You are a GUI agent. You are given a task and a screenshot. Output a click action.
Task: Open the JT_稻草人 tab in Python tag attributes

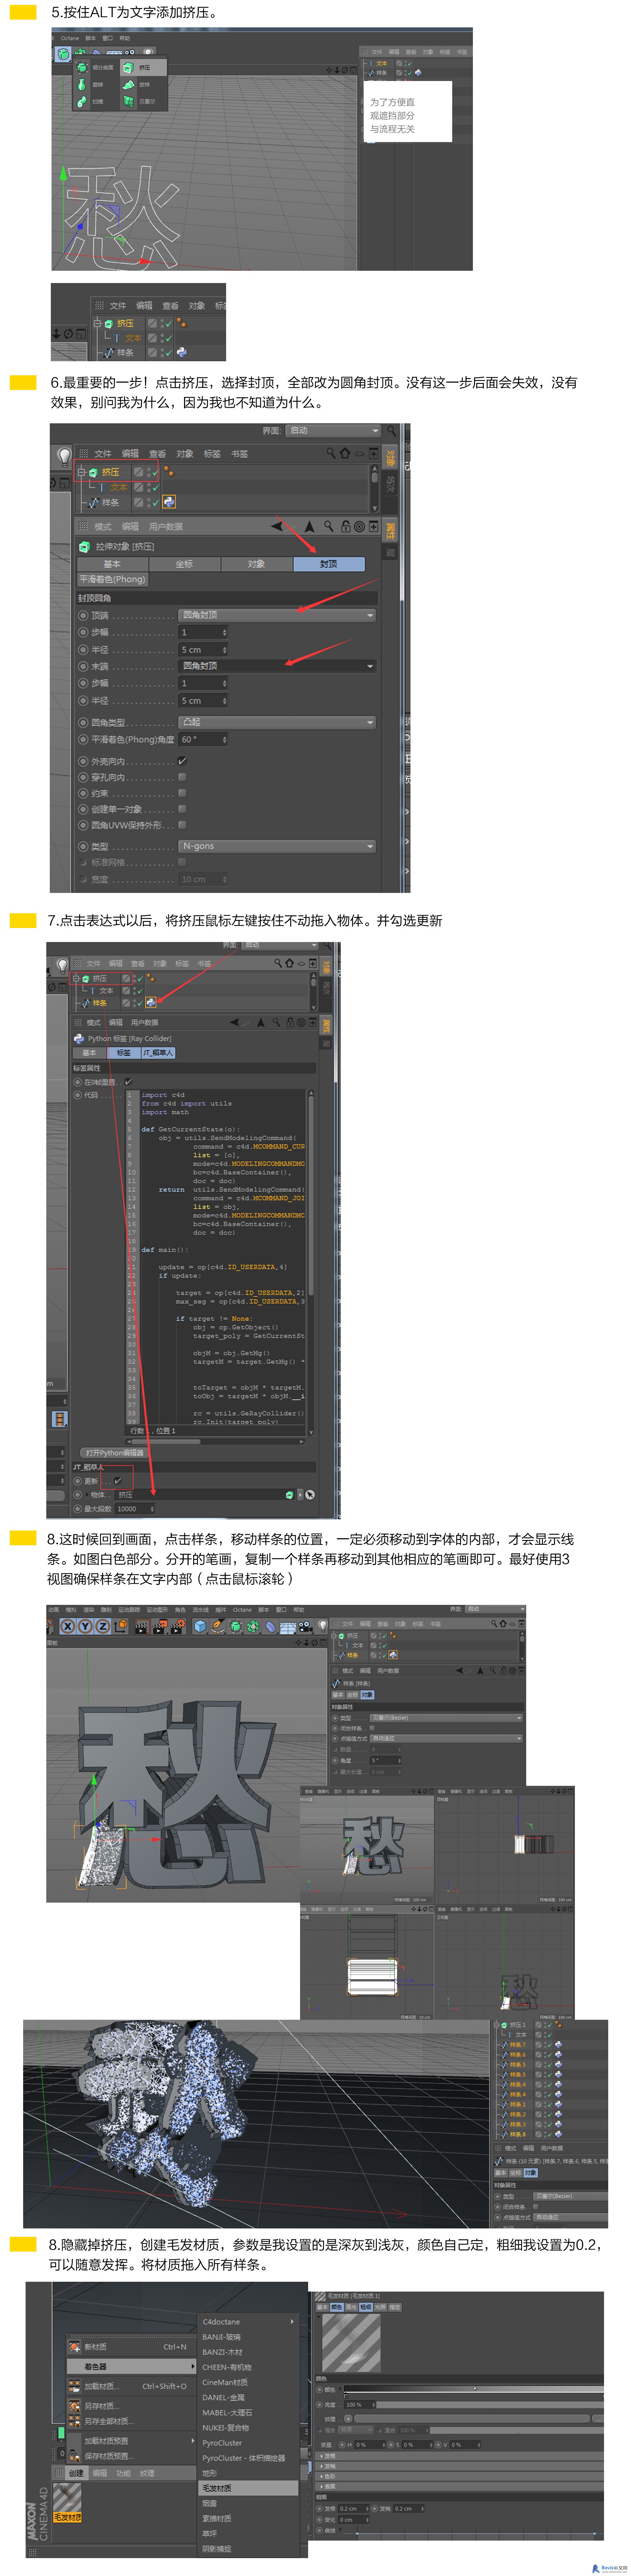(x=158, y=1052)
